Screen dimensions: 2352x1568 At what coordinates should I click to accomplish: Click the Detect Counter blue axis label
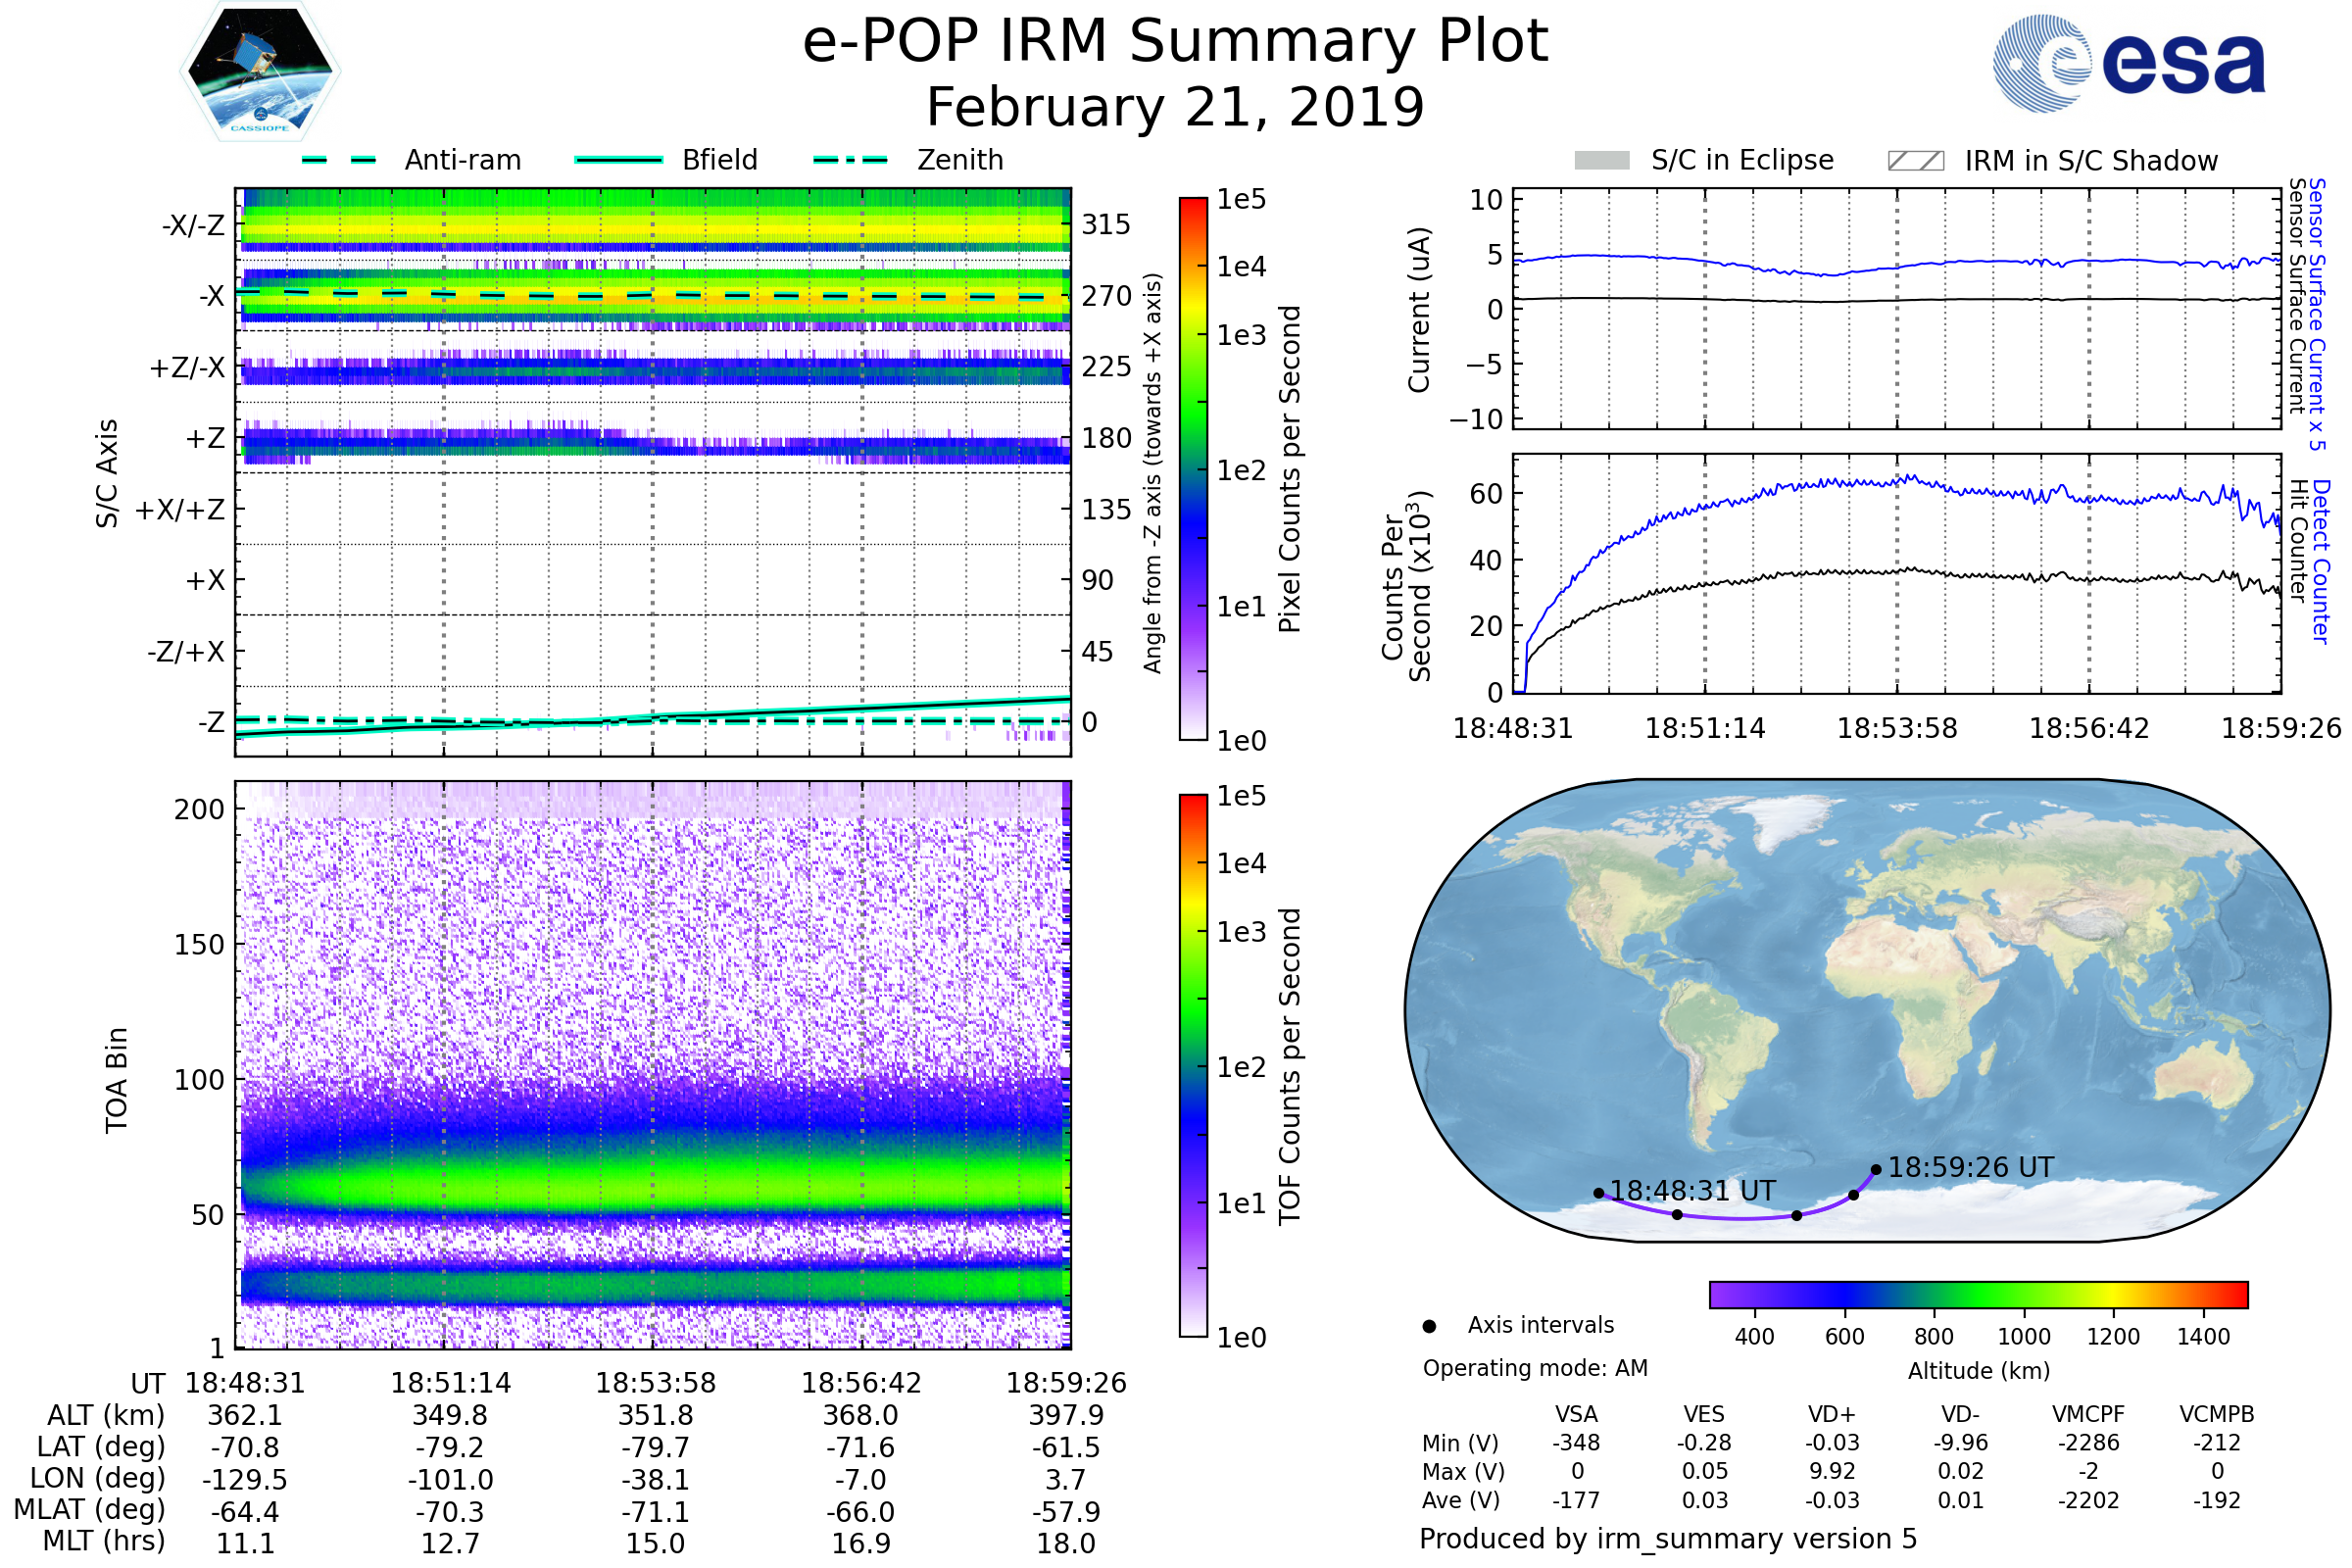[x=2321, y=562]
